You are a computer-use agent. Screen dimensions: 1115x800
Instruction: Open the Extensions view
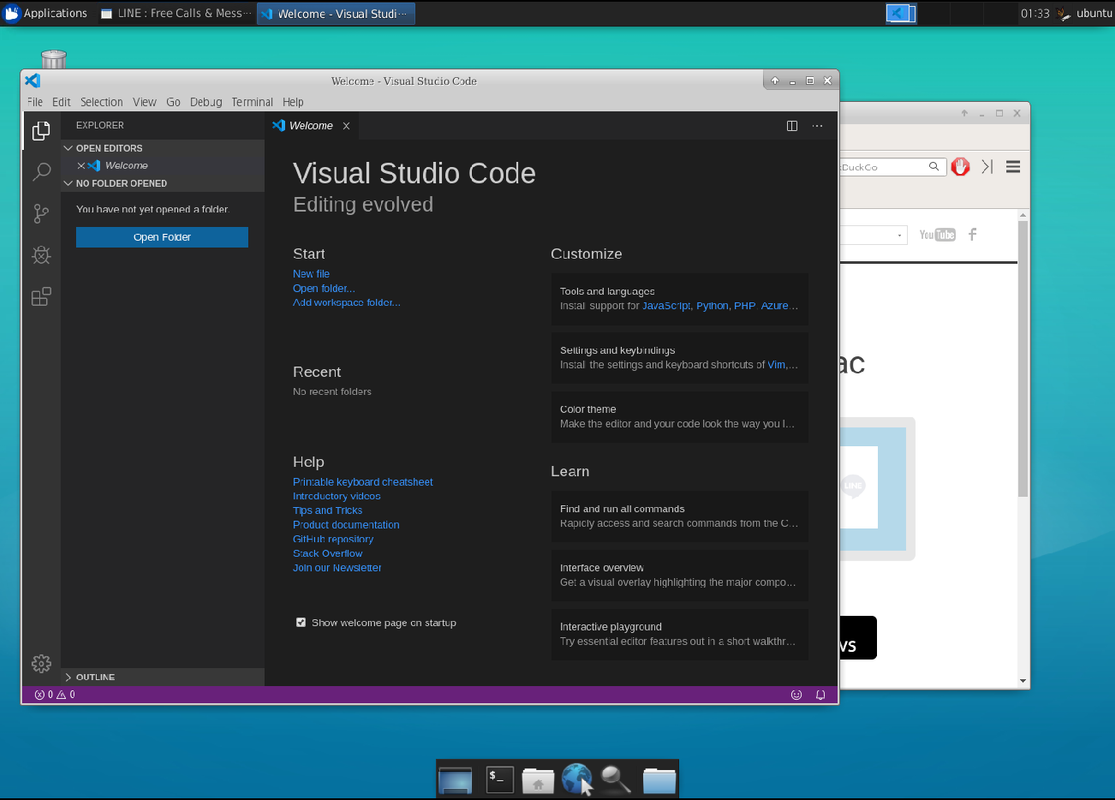click(x=41, y=297)
